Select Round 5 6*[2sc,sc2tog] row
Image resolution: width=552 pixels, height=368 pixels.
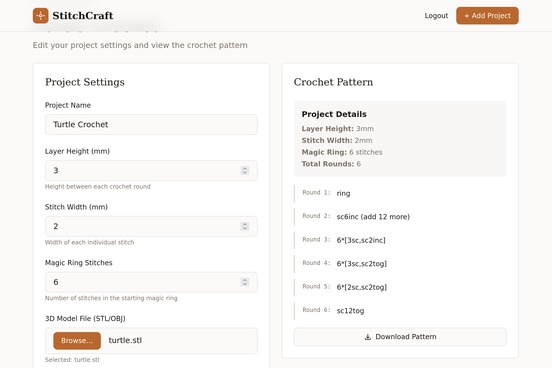[400, 287]
